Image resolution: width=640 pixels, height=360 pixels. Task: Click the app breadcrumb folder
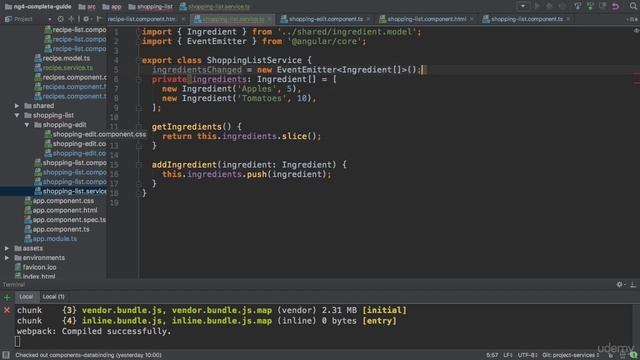112,7
